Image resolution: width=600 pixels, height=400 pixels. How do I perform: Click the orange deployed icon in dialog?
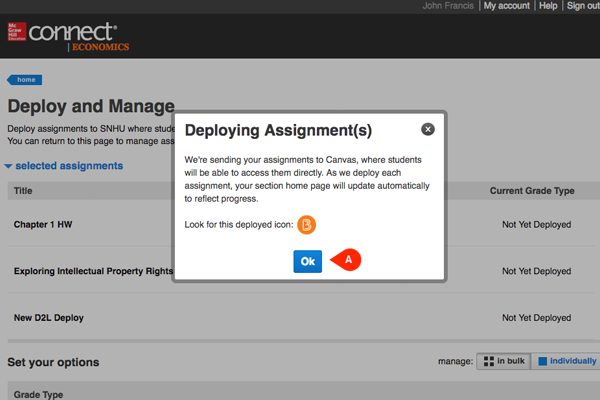tap(308, 224)
